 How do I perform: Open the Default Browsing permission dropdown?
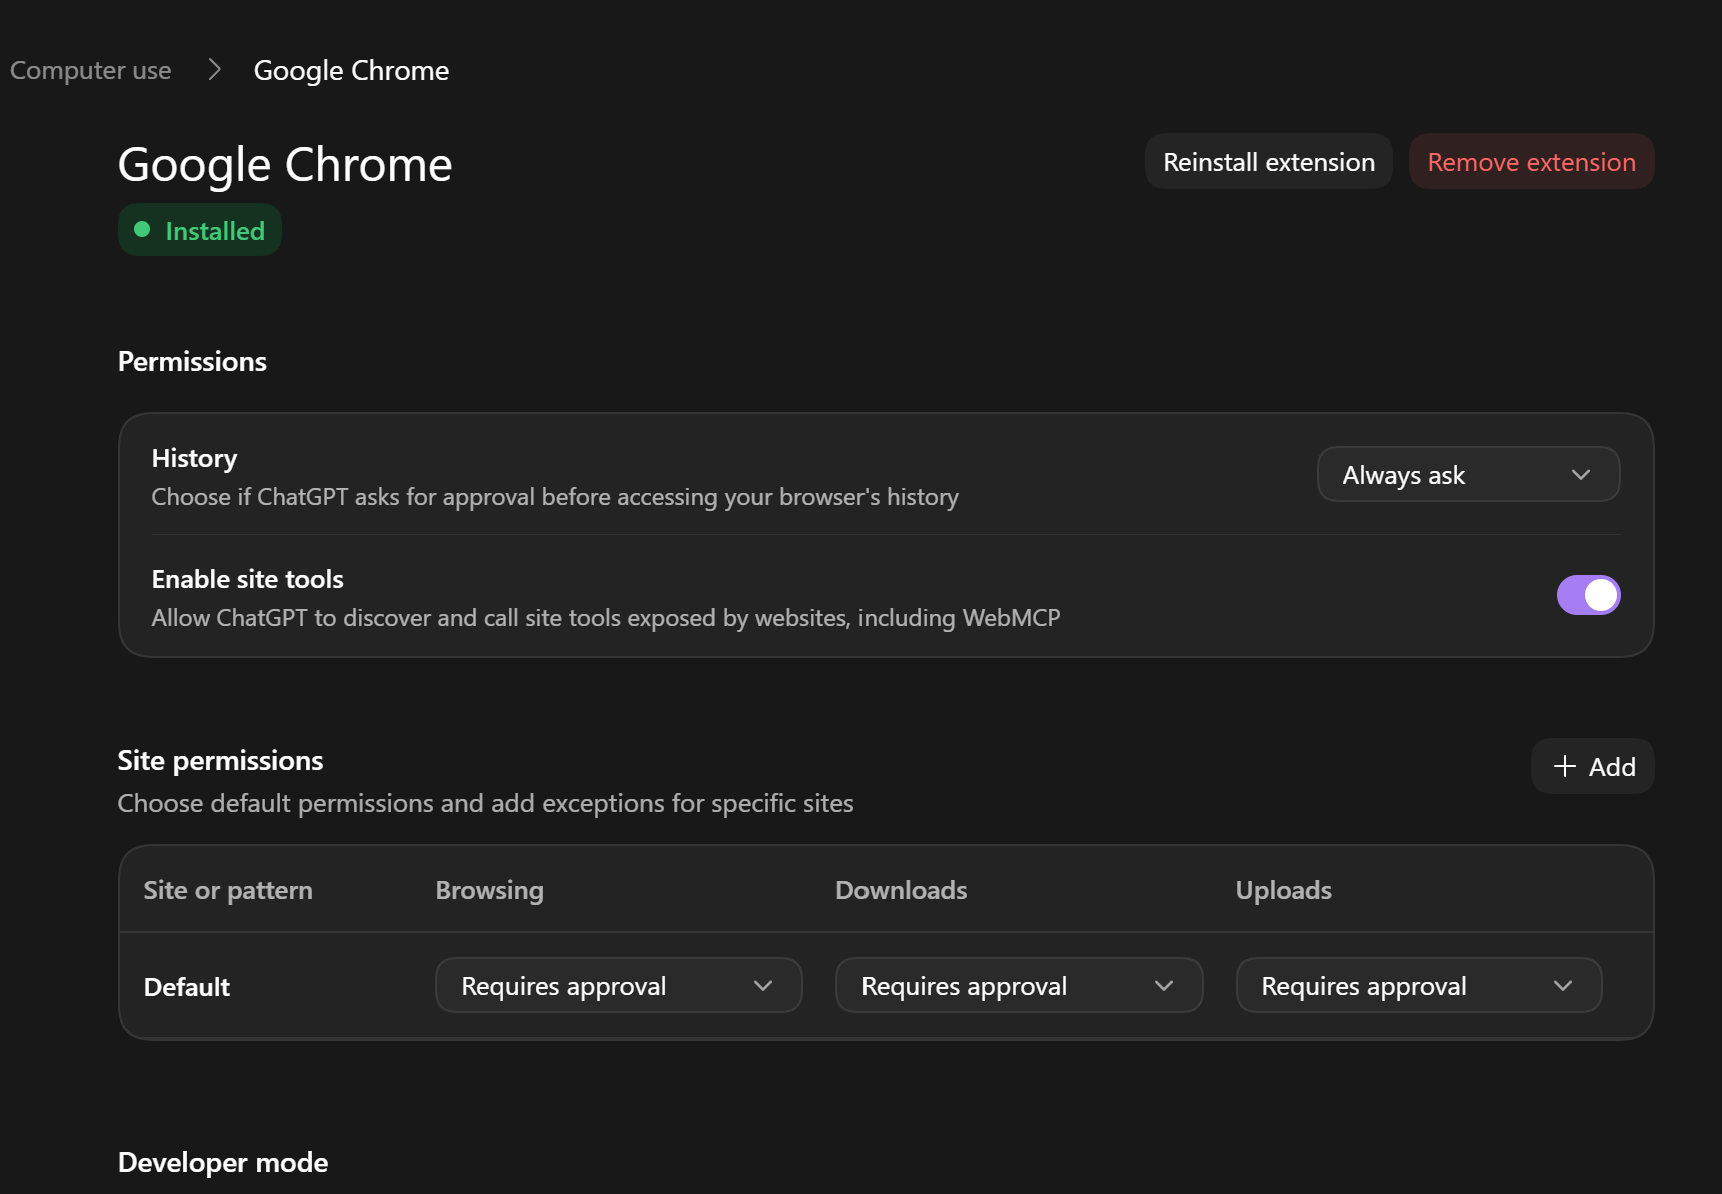pyautogui.click(x=618, y=986)
